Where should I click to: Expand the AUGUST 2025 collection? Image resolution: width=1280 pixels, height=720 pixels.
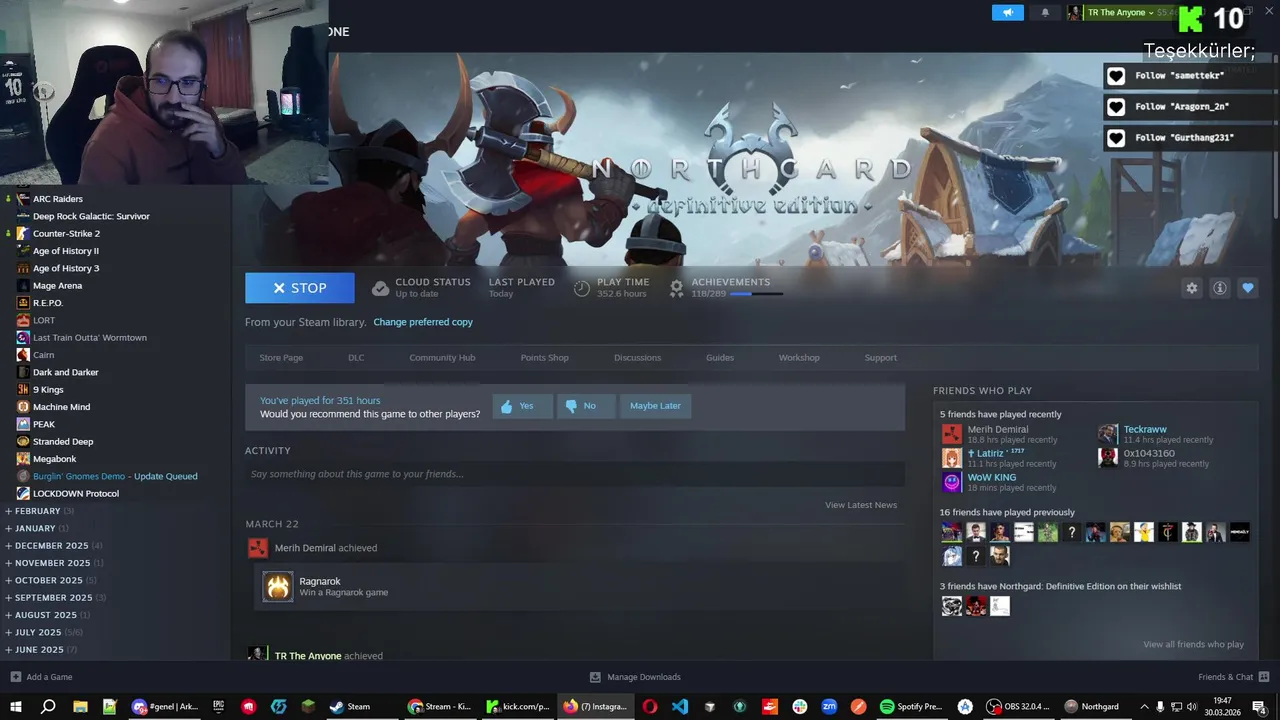(x=46, y=615)
